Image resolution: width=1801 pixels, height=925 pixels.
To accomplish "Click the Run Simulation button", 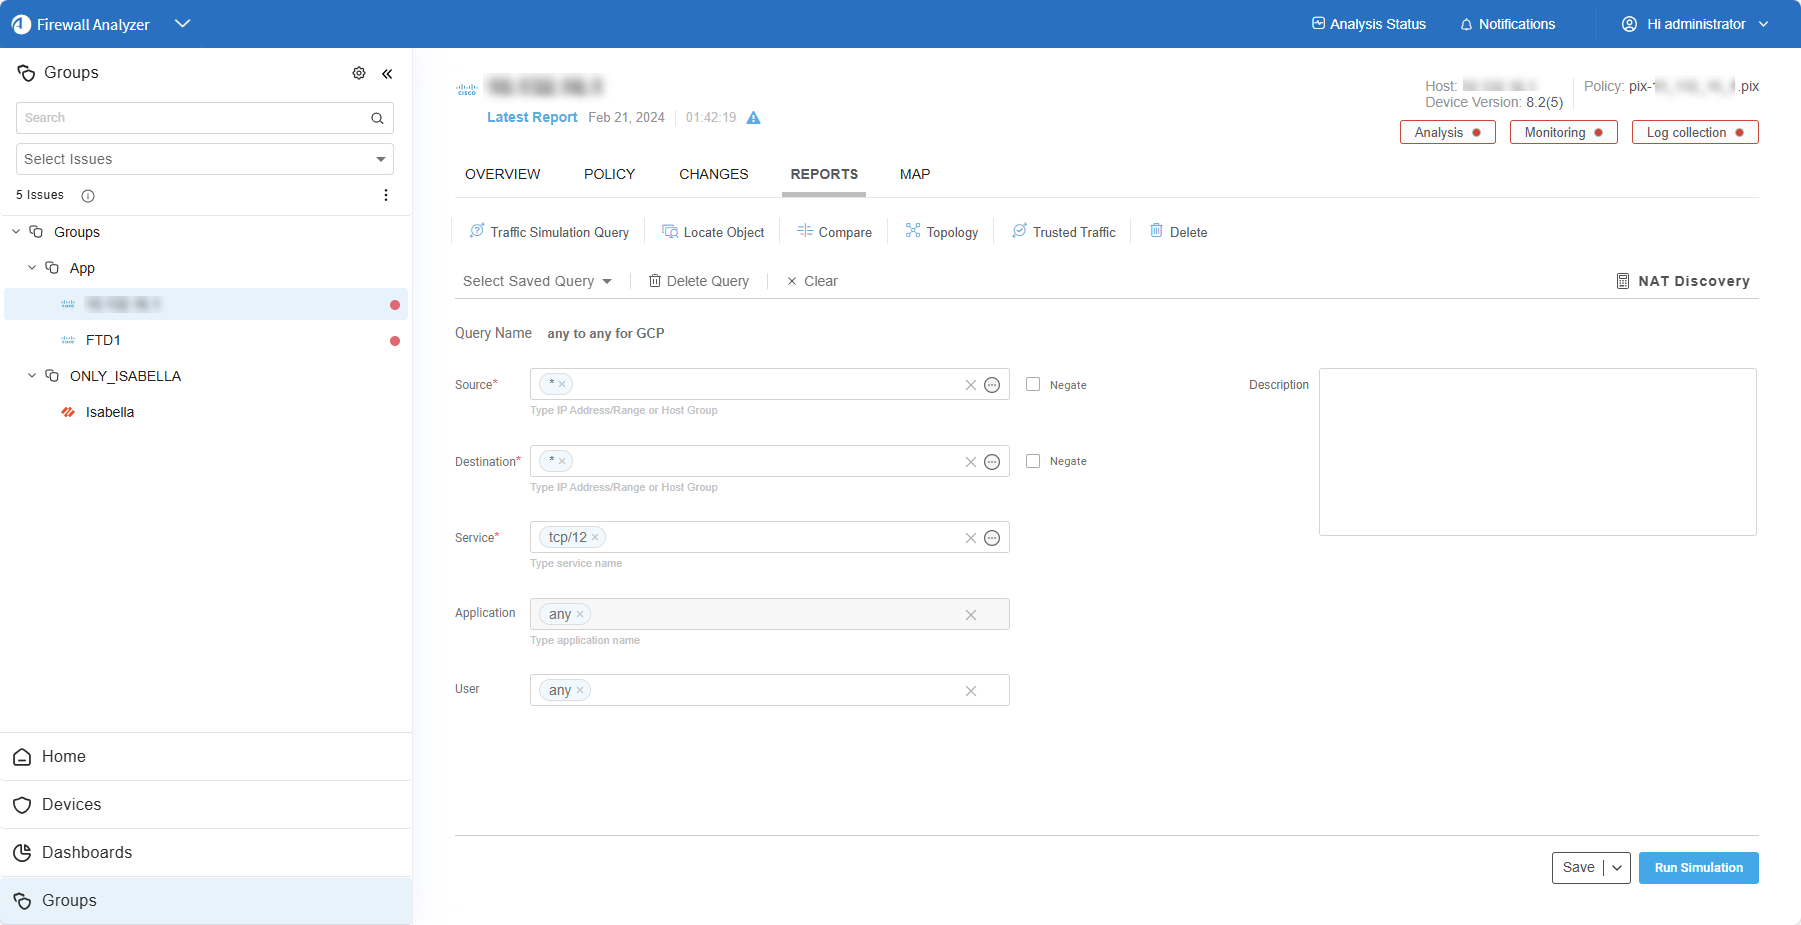I will click(1698, 868).
